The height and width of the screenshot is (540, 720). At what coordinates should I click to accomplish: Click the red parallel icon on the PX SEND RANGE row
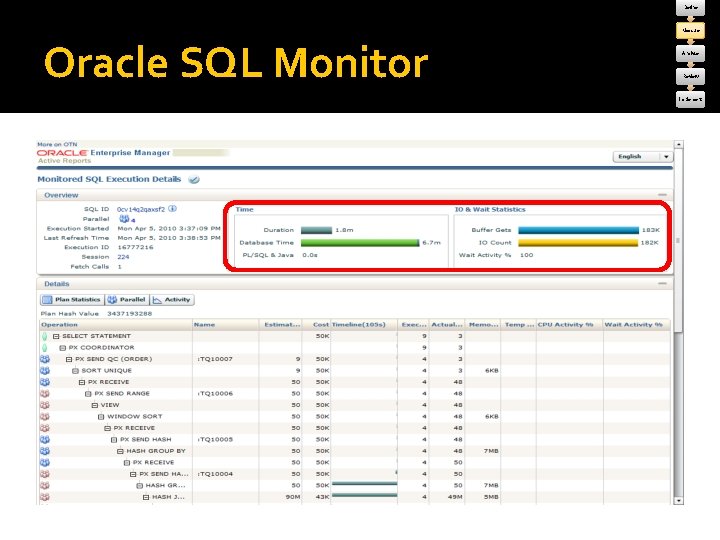(45, 394)
